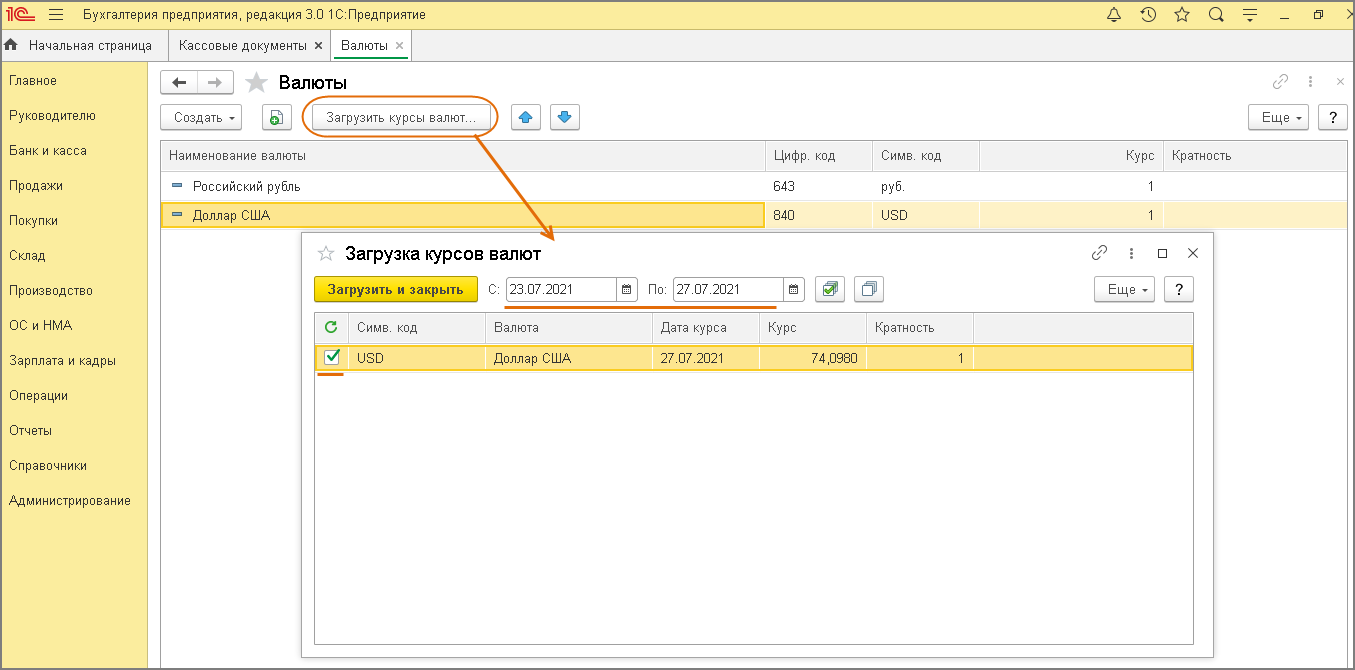Open the Отчеты section
This screenshot has width=1355, height=670.
click(30, 430)
